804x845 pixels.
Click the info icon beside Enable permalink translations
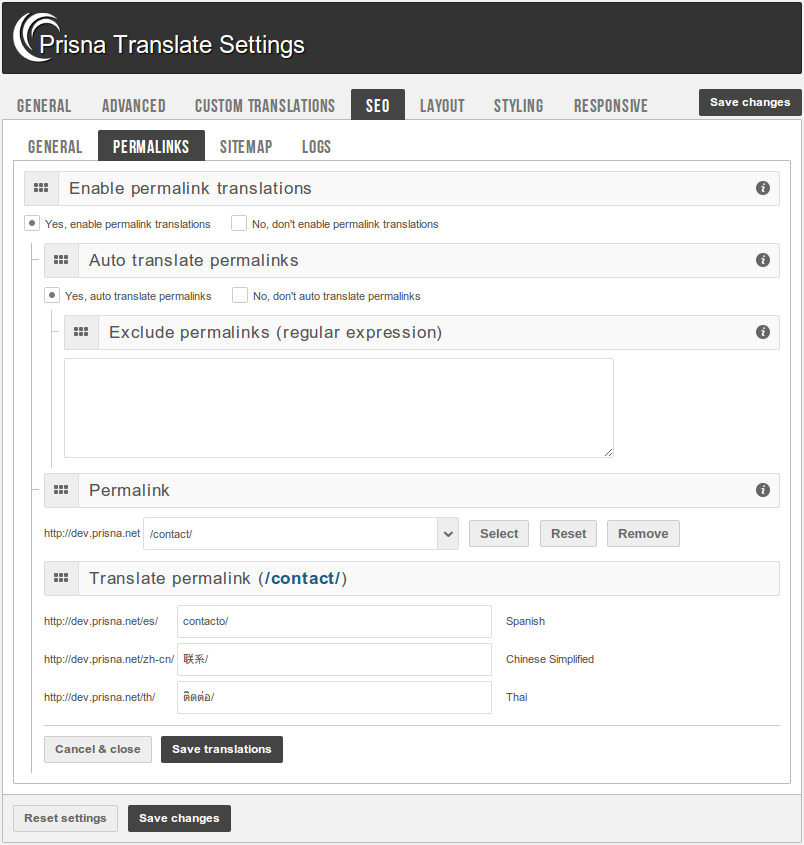pos(762,188)
